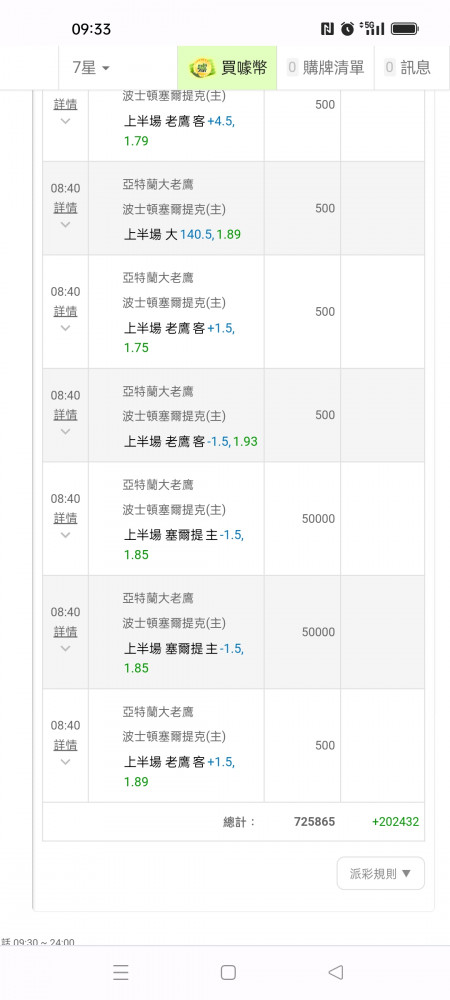Image resolution: width=450 pixels, height=1000 pixels.
Task: Tap Android home square icon
Action: click(x=228, y=972)
